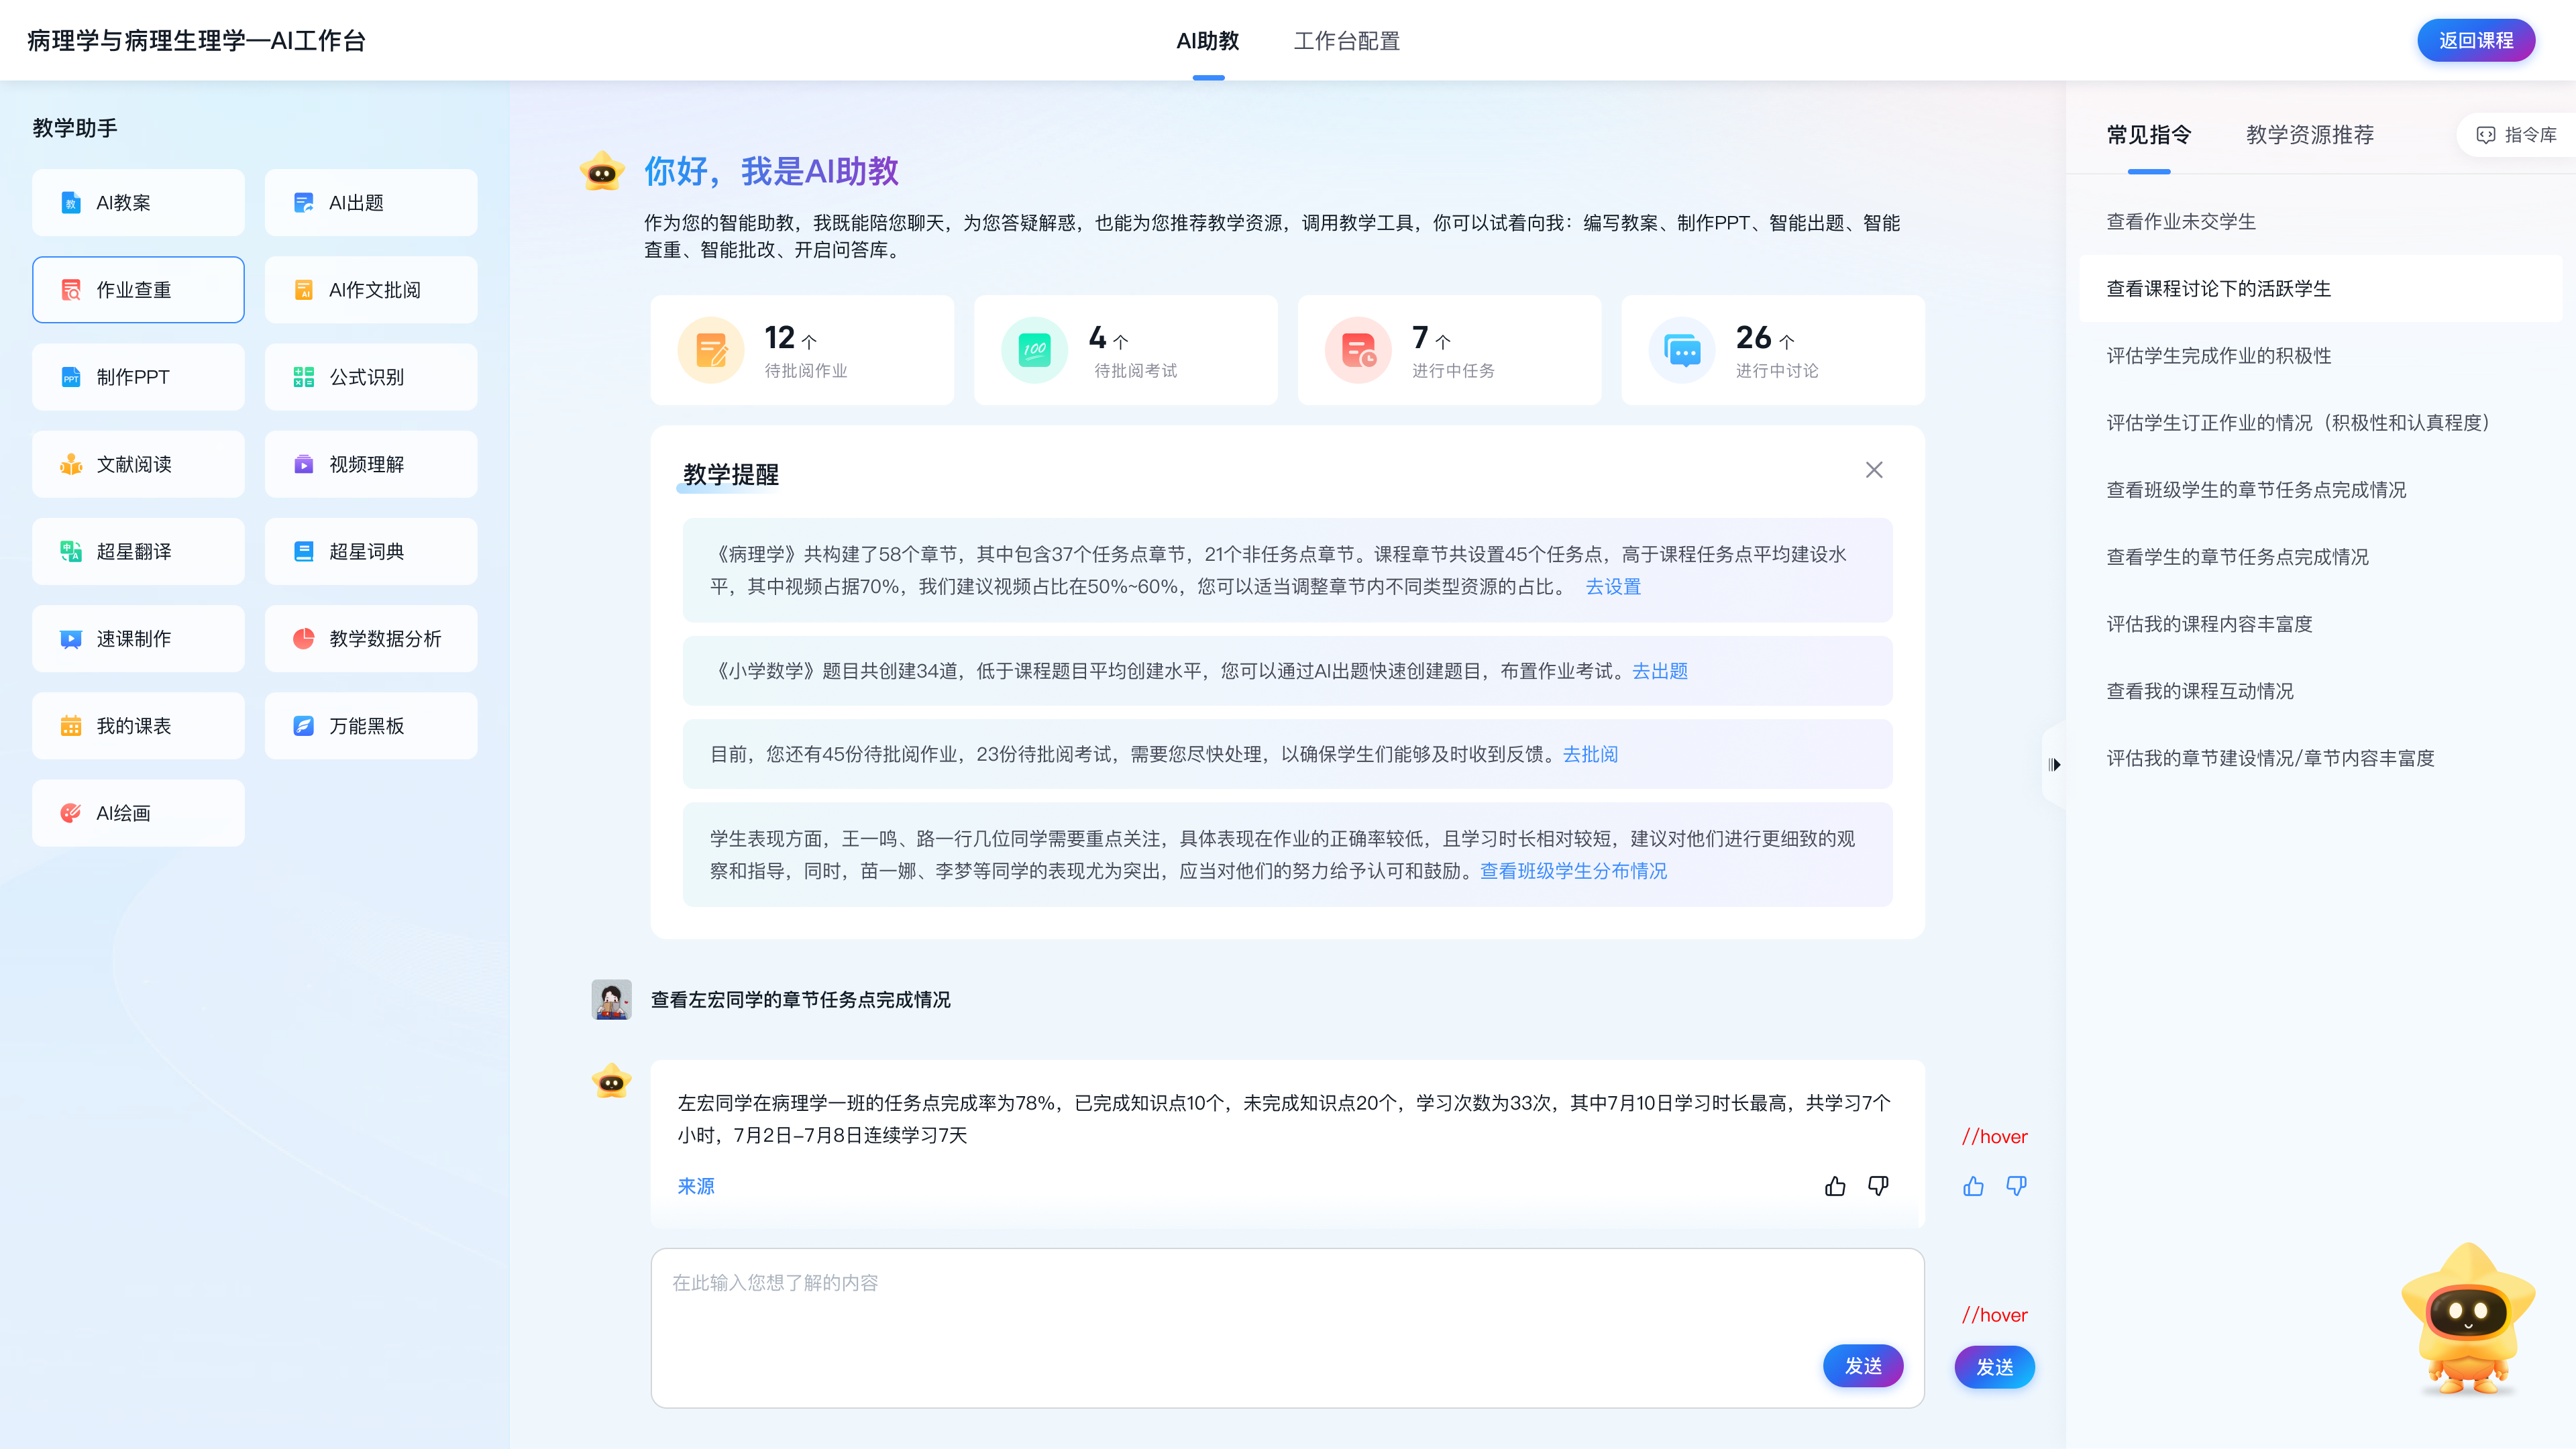Close the 教学提醒 reminder panel

point(1874,470)
